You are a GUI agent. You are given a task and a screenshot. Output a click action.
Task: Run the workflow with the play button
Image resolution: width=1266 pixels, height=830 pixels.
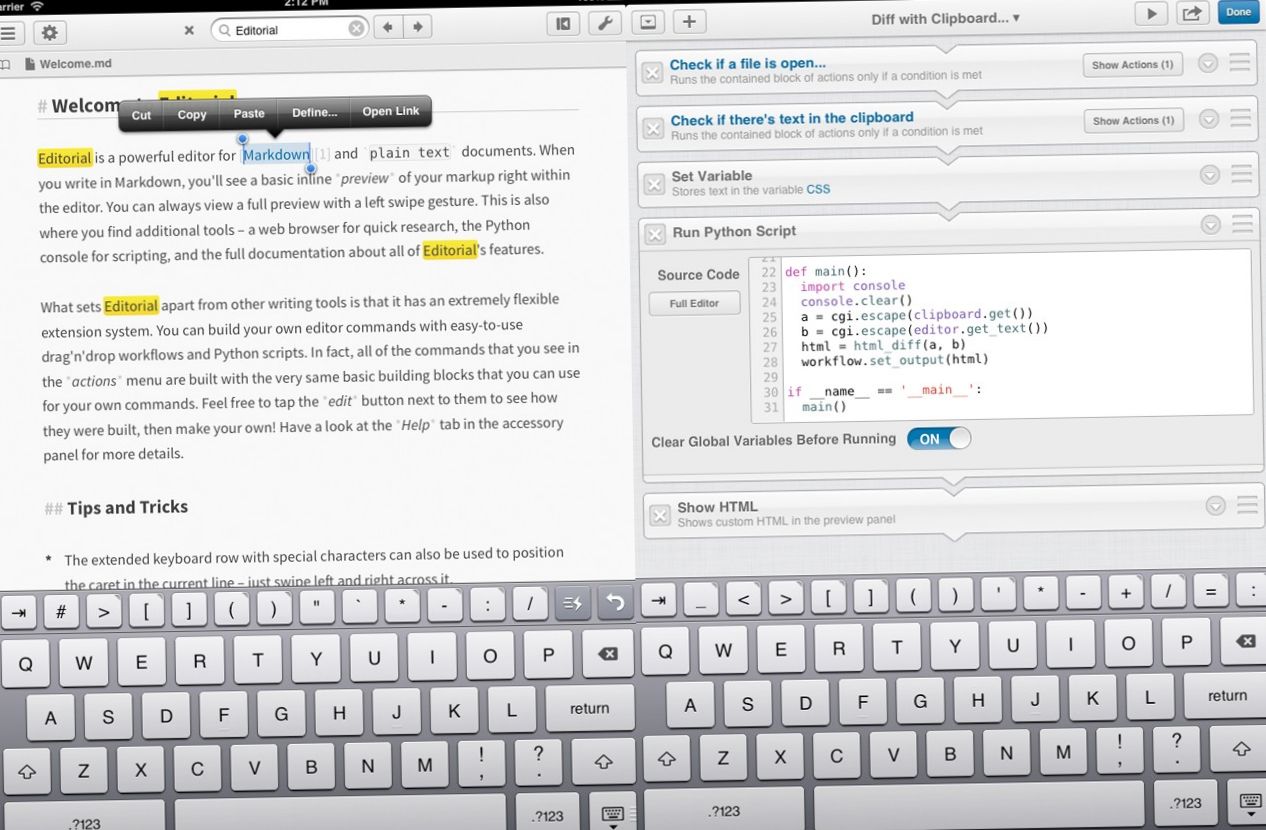tap(1152, 13)
